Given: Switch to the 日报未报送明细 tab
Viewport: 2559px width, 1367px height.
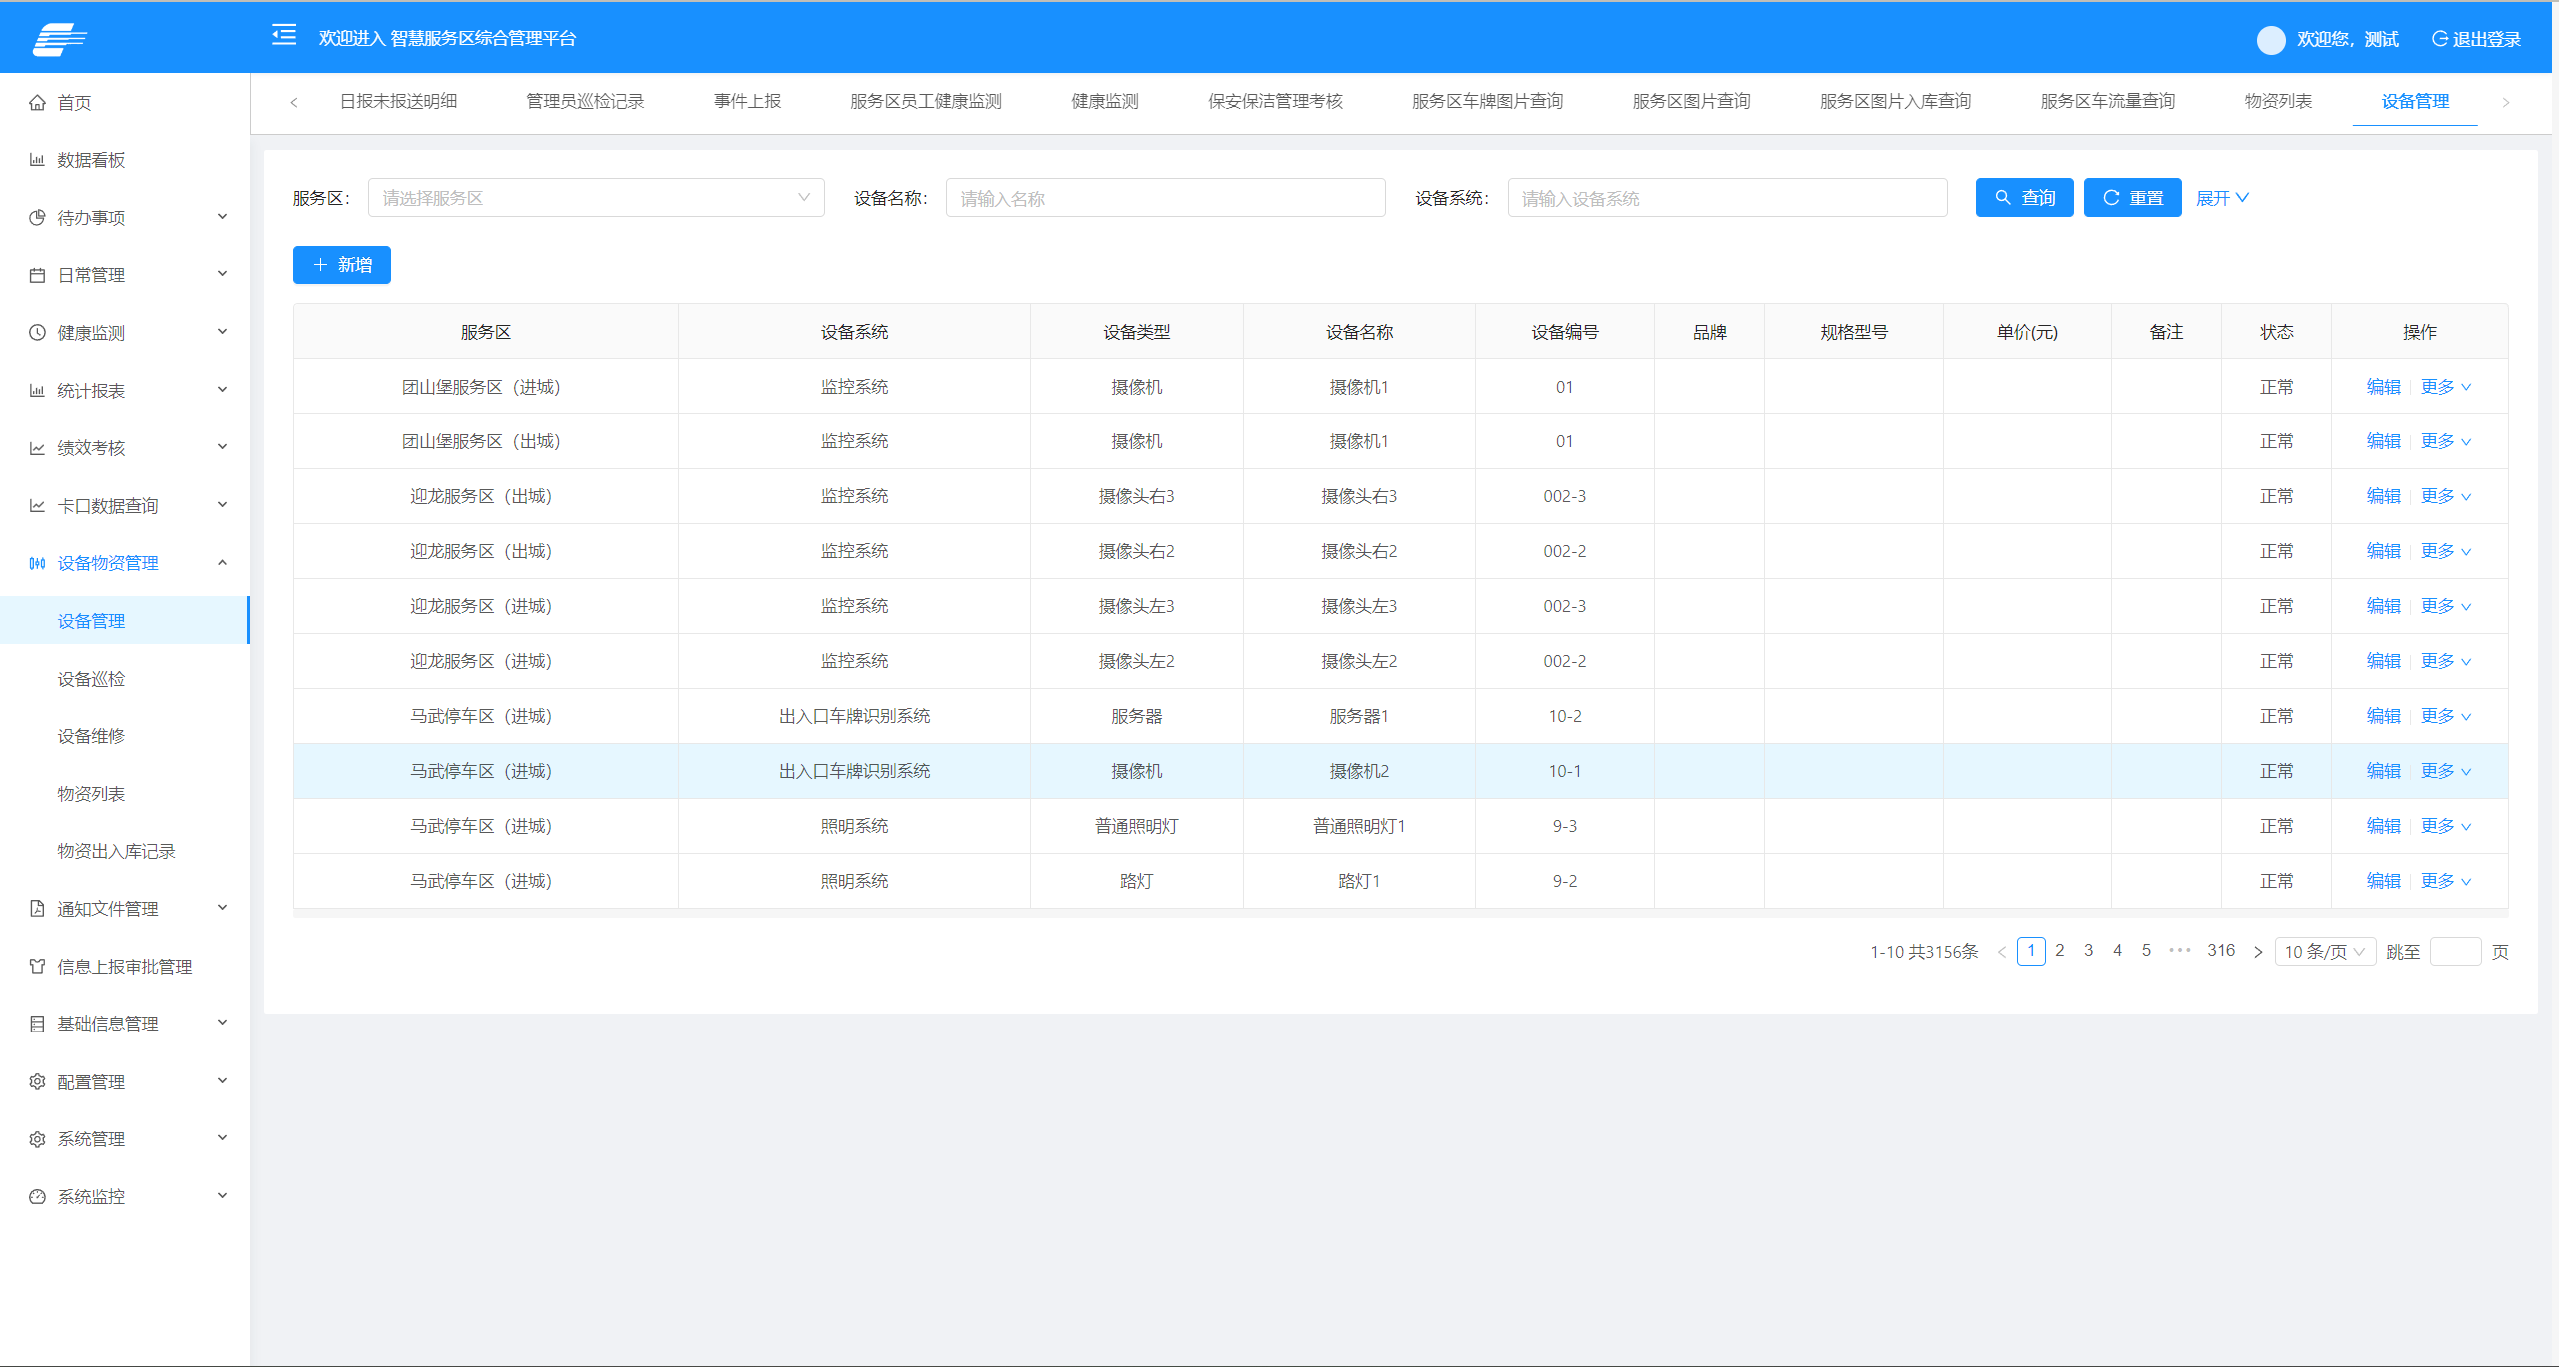Looking at the screenshot, I should pyautogui.click(x=398, y=101).
